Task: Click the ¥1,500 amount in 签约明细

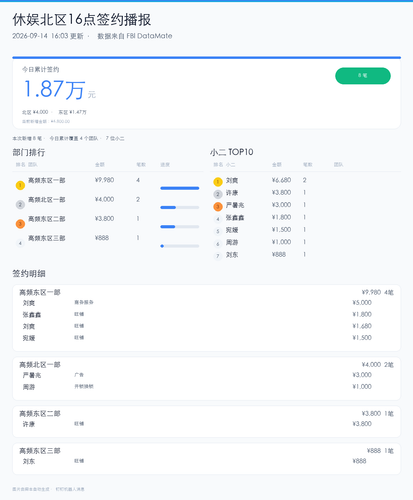Action: point(362,338)
